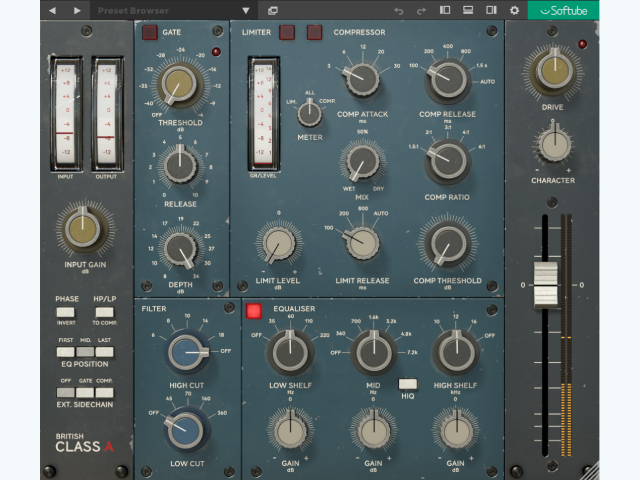Click the high shelf GAIN knob
Screen dimensions: 640x480
coord(456,431)
